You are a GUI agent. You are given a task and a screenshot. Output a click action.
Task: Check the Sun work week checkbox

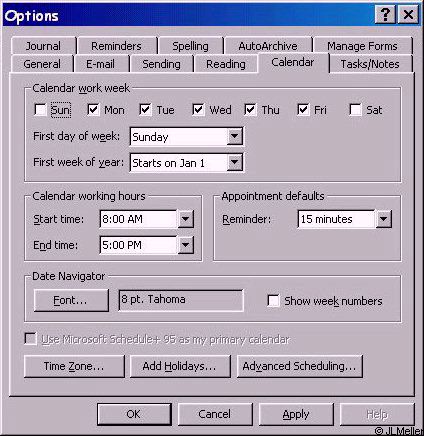(x=40, y=110)
